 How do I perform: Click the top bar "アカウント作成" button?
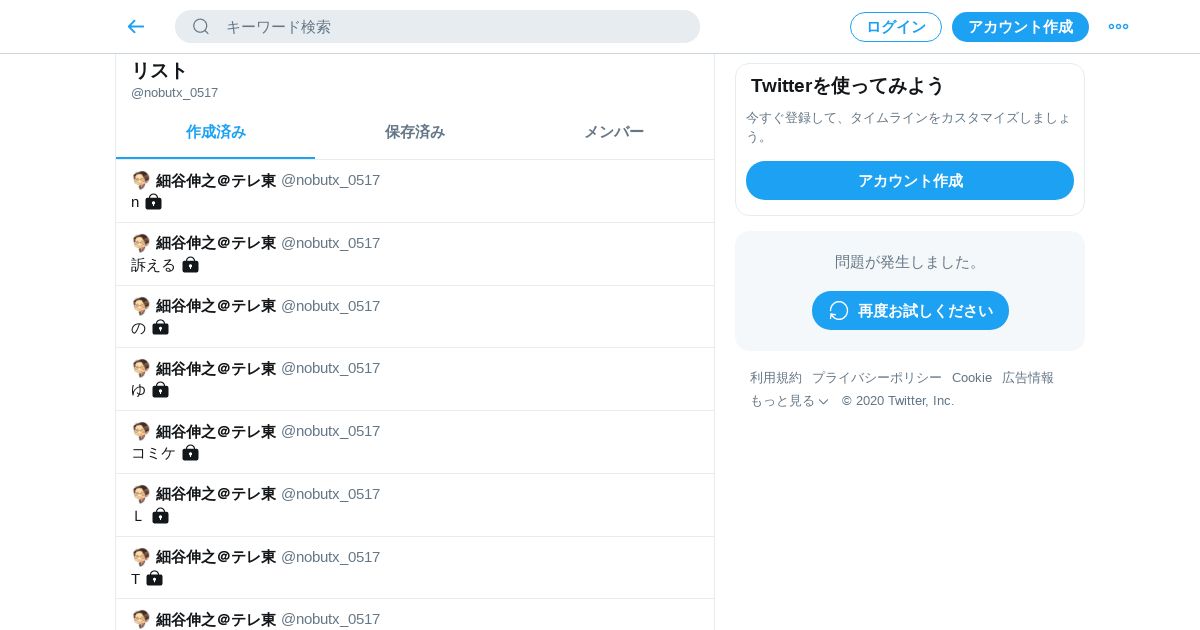1020,27
